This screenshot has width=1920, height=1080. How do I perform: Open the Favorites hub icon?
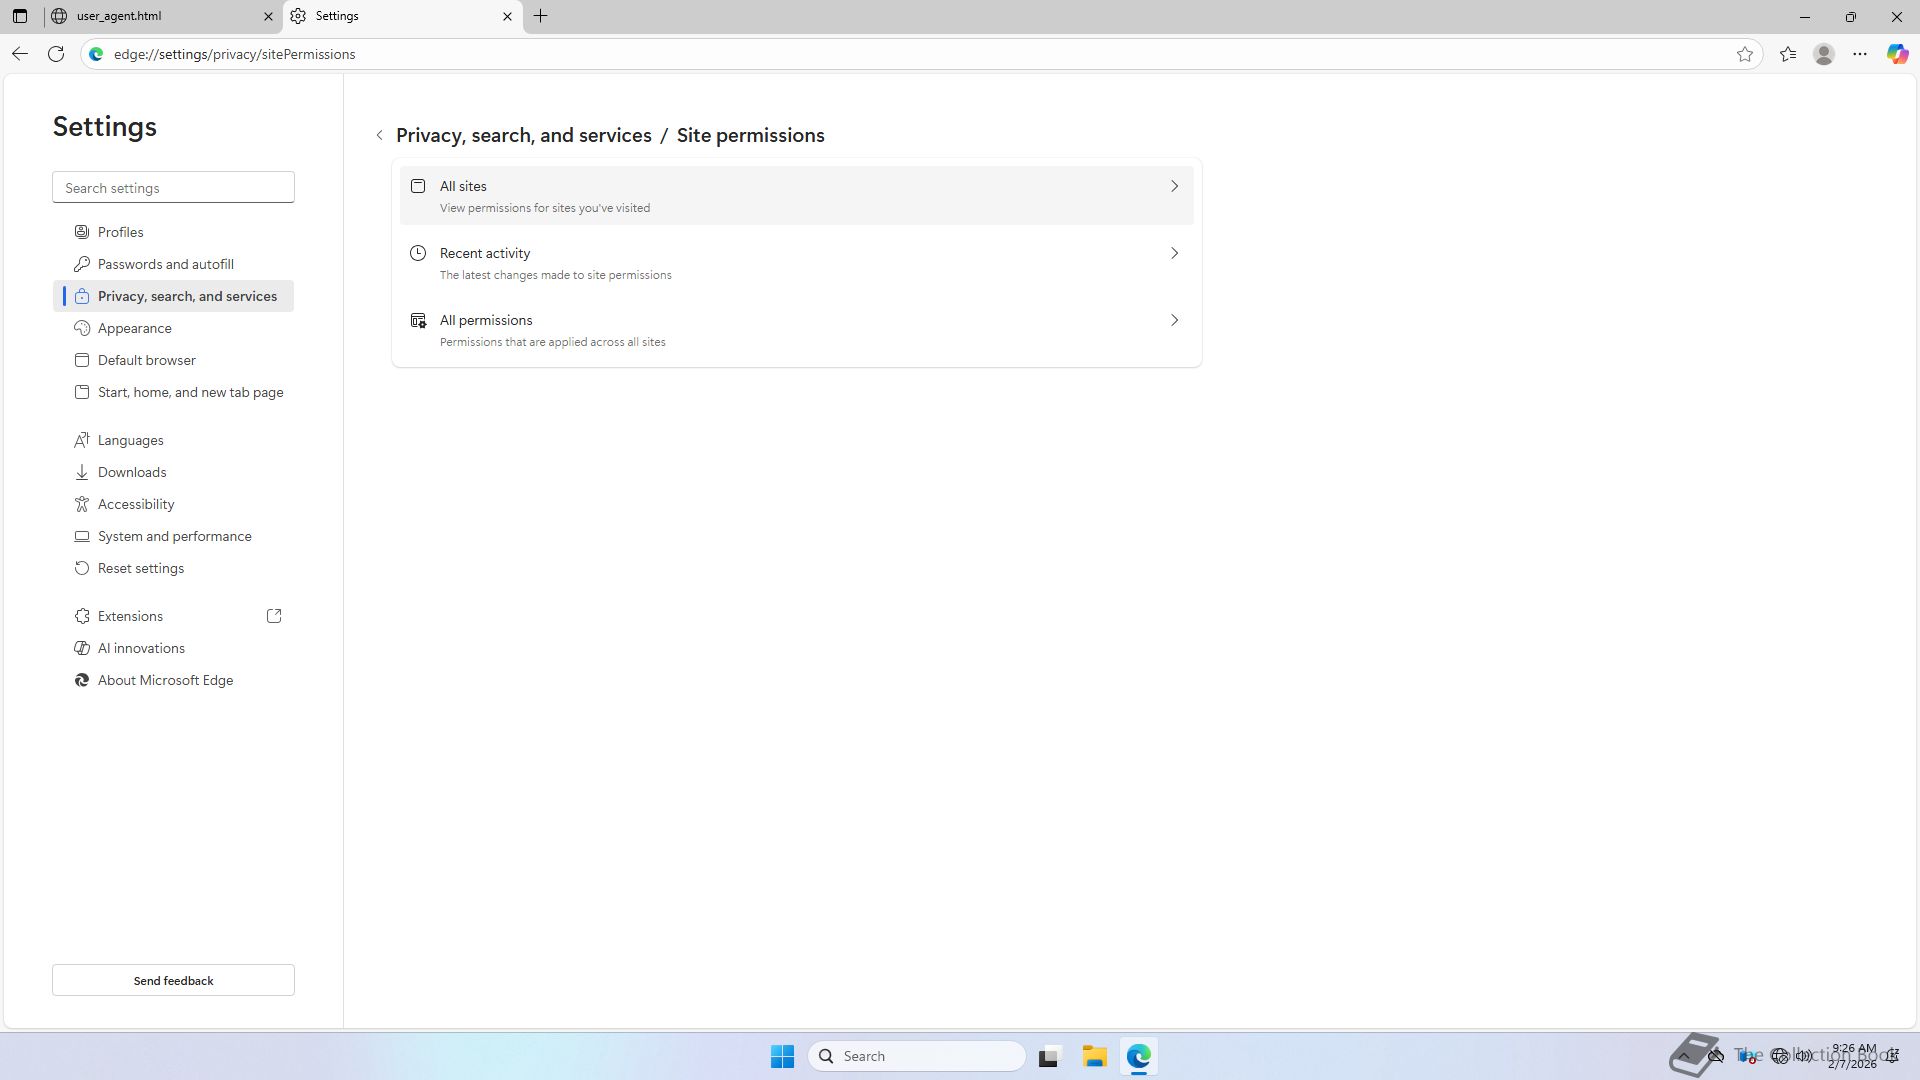1788,54
